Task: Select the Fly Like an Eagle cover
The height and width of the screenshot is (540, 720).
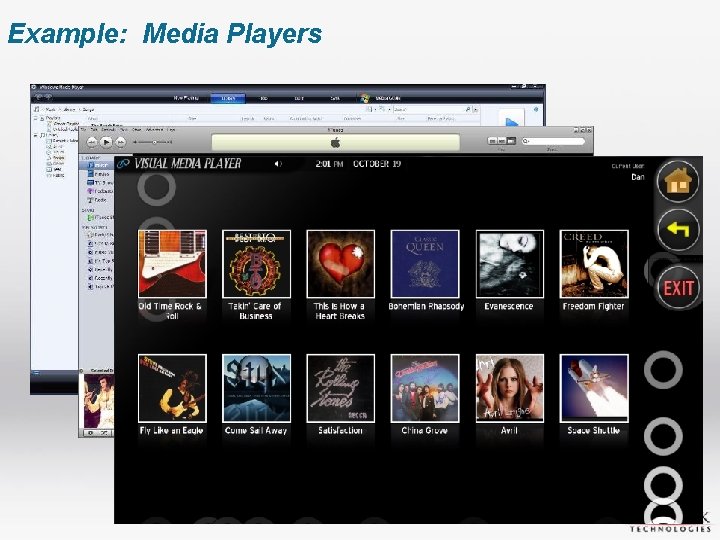Action: click(172, 388)
